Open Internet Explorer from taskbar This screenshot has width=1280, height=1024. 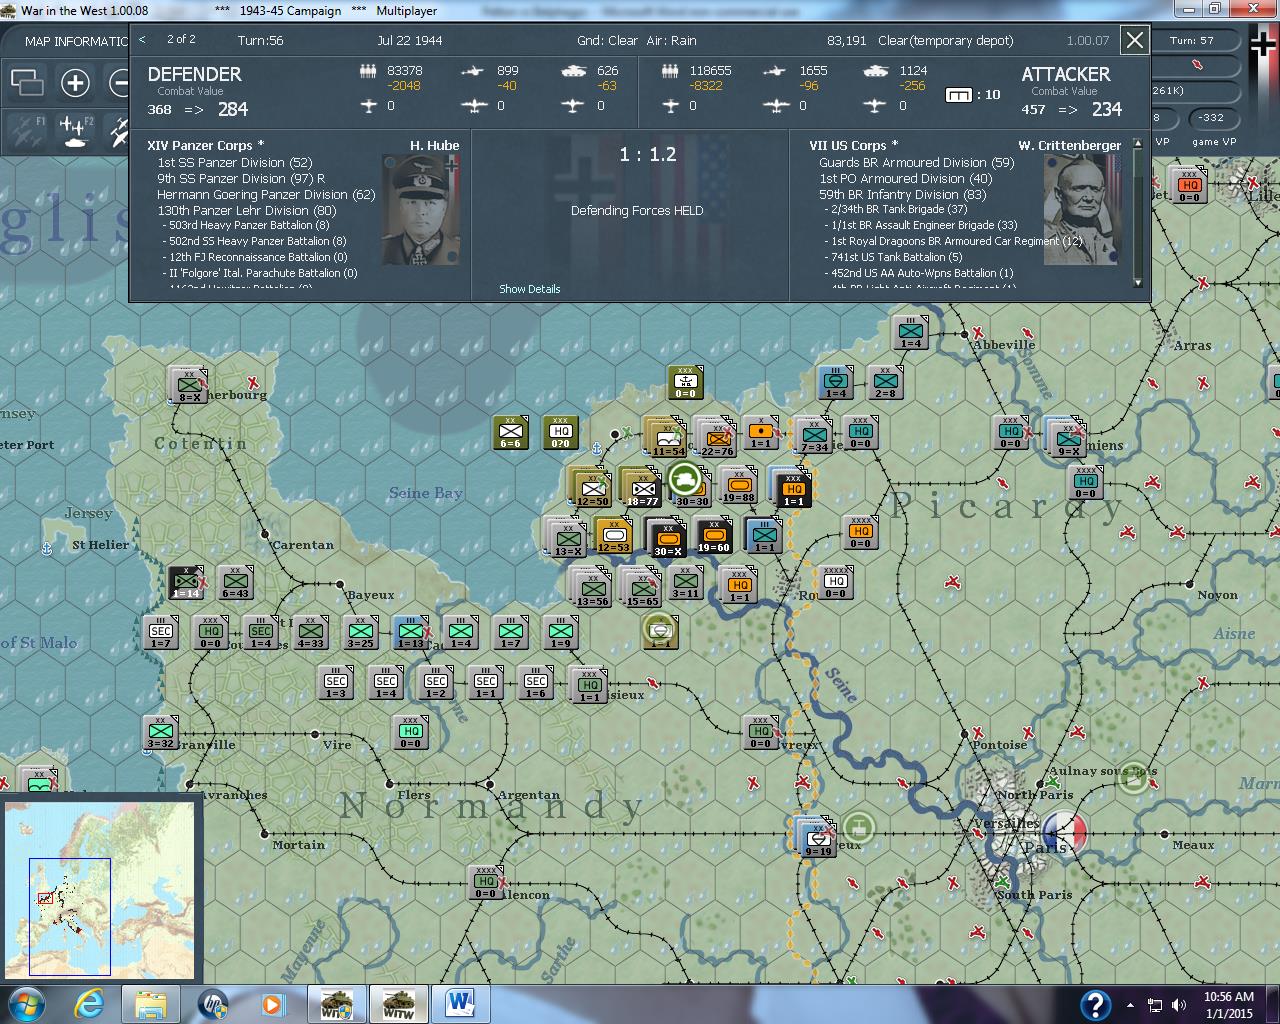(x=91, y=1004)
